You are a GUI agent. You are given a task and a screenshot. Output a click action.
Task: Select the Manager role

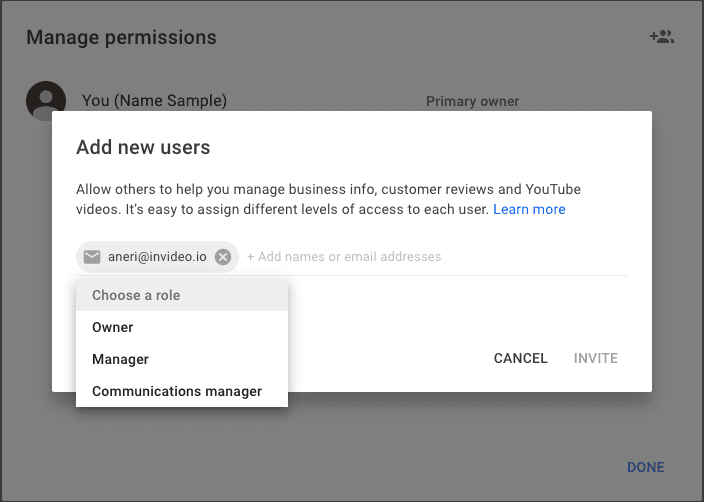point(120,359)
